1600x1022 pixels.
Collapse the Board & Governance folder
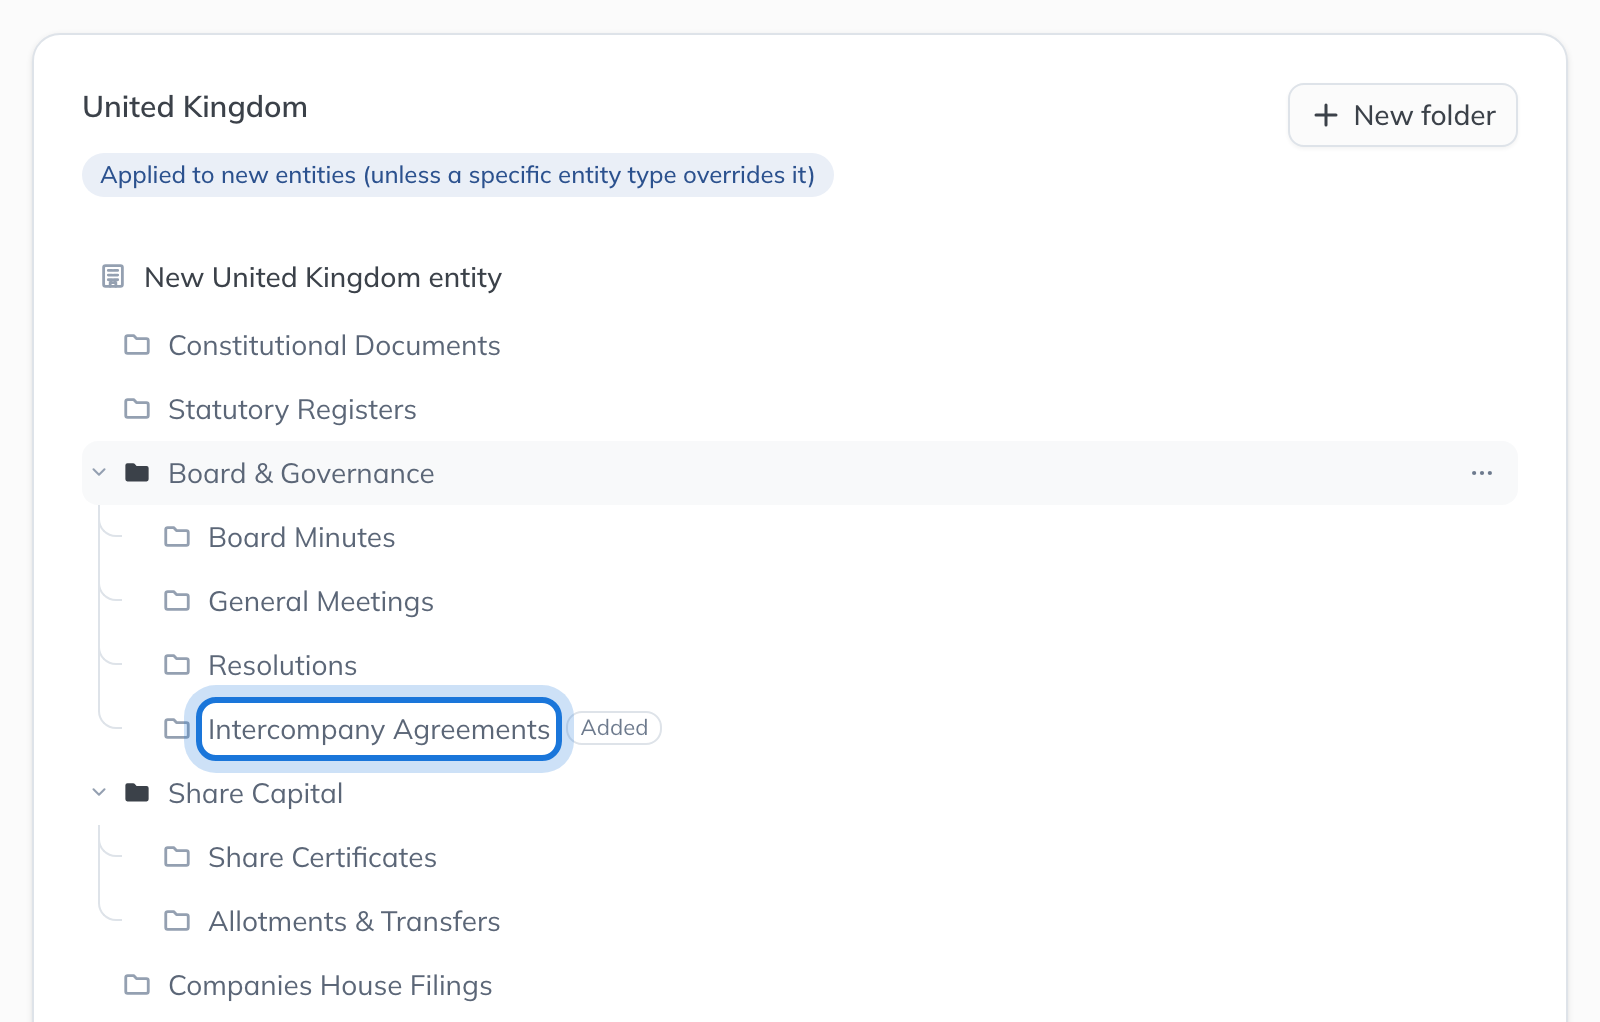(99, 472)
